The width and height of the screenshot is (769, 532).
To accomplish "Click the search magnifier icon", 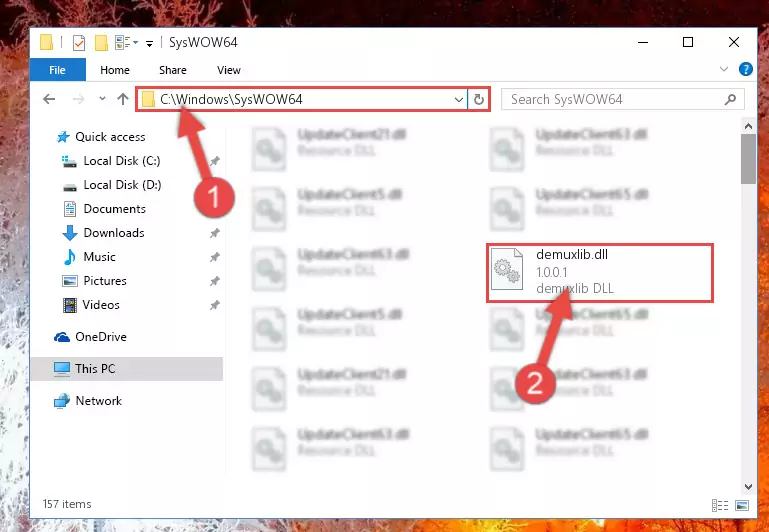I will 730,100.
